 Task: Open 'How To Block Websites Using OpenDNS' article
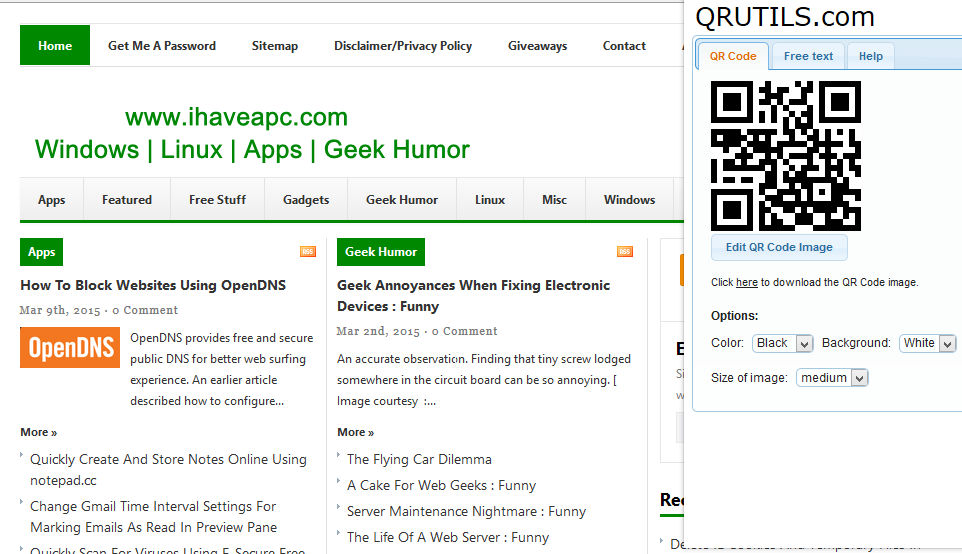pyautogui.click(x=153, y=285)
